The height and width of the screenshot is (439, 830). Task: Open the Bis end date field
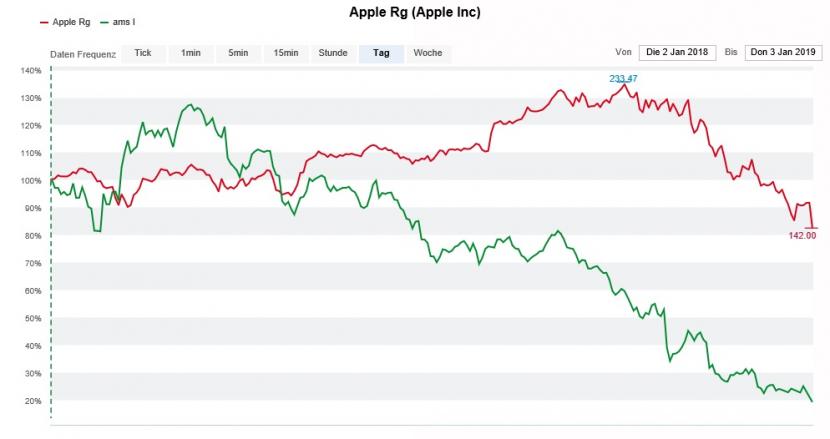pos(782,53)
